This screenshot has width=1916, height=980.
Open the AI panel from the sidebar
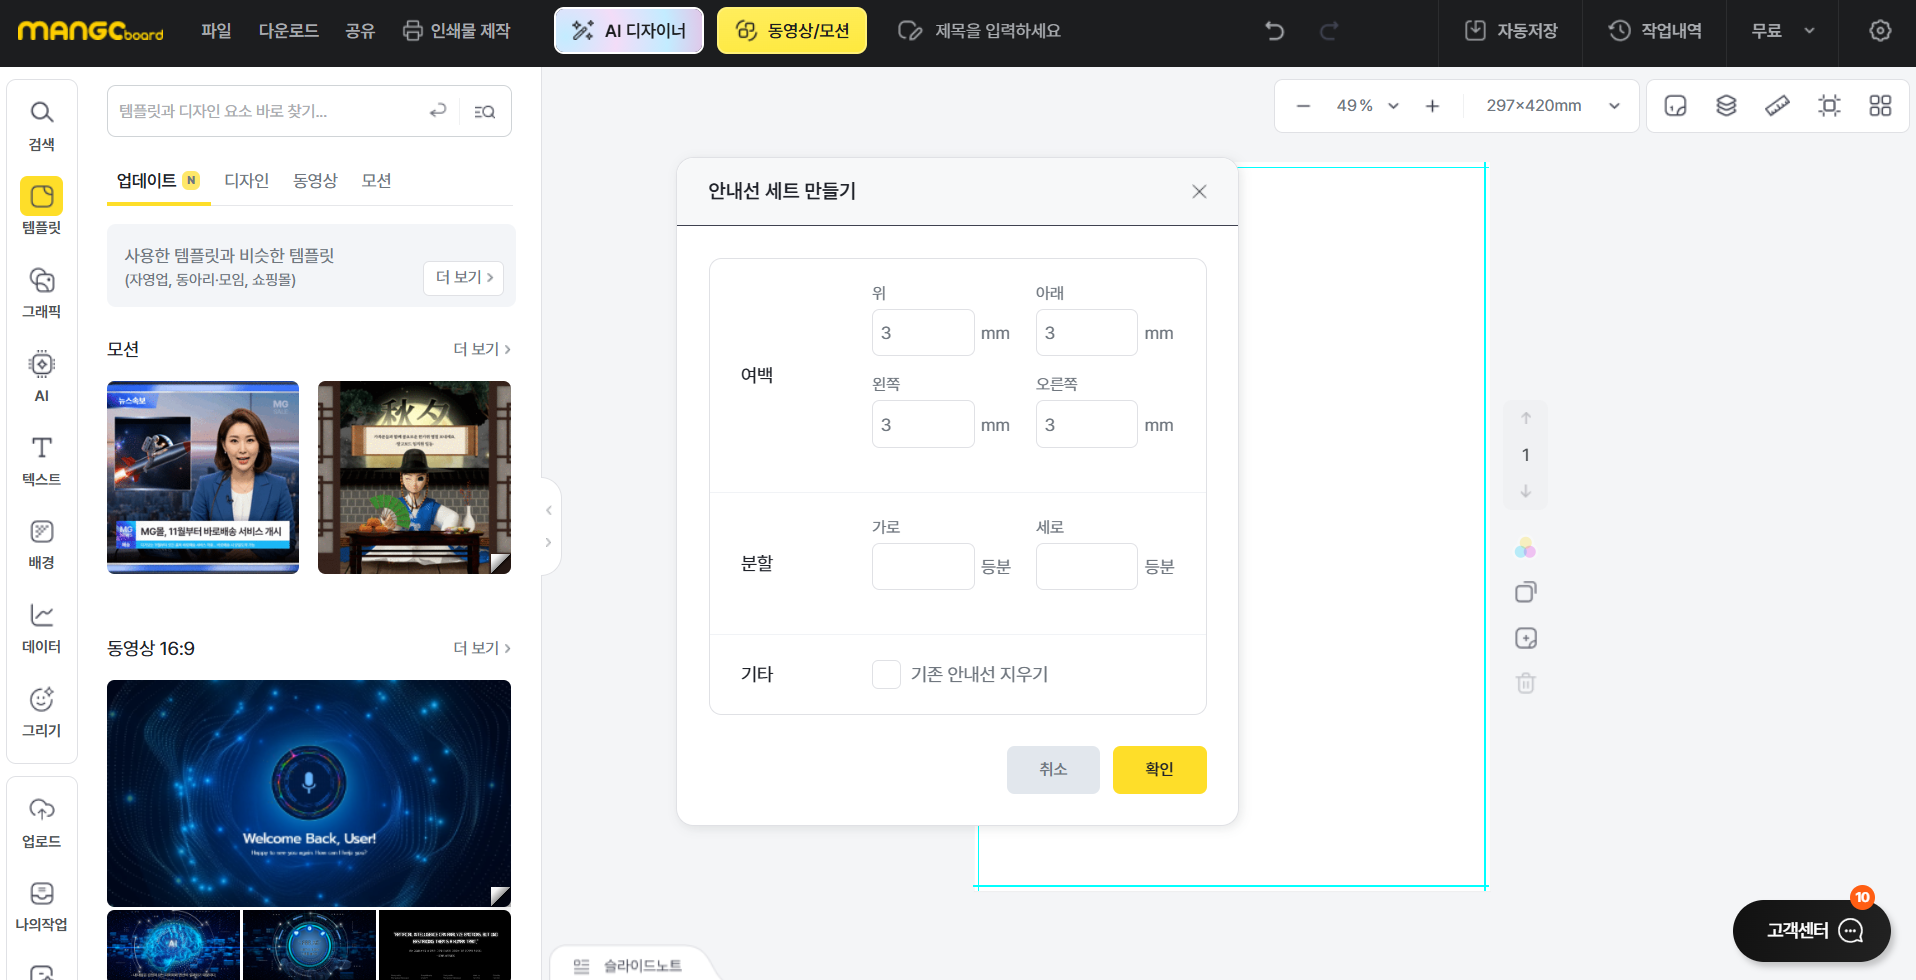[41, 375]
